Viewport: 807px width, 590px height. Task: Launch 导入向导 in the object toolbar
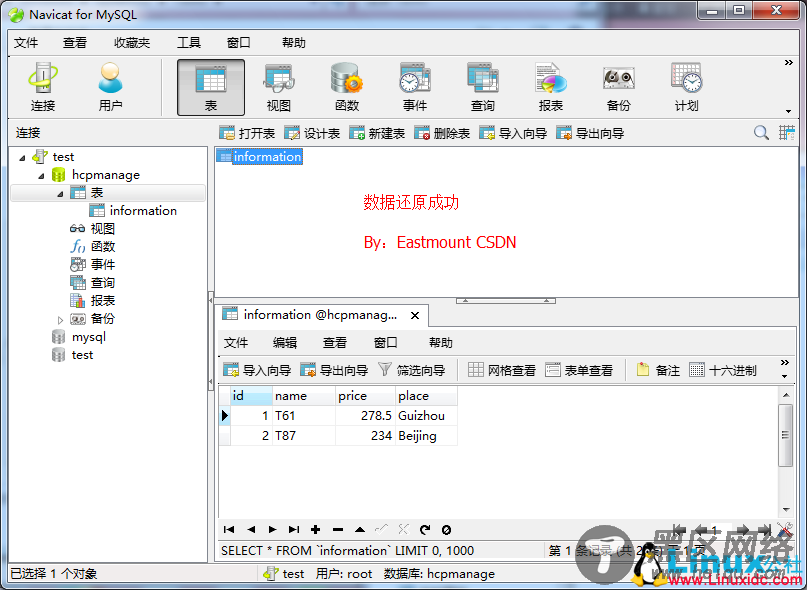pos(513,133)
